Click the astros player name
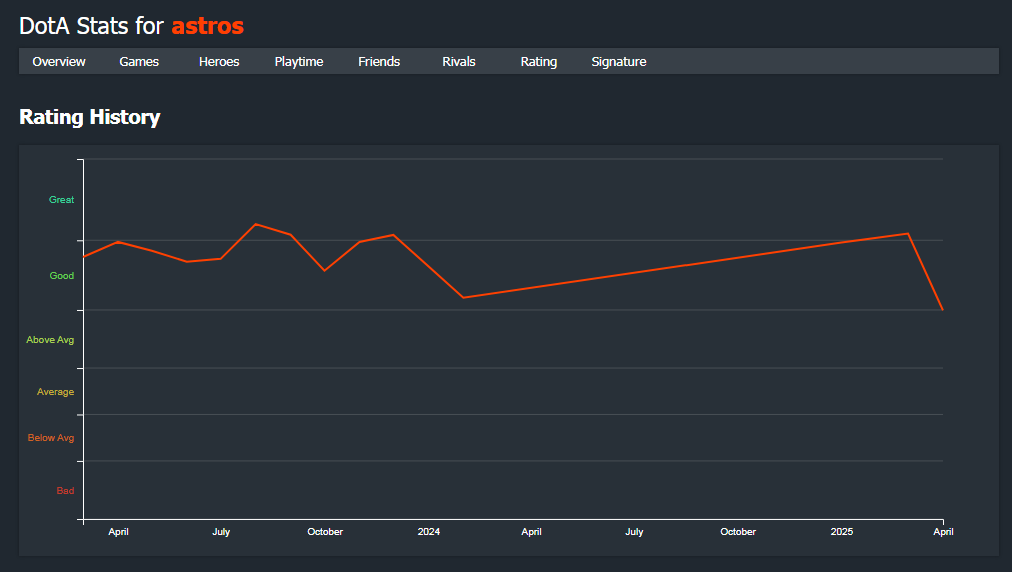 (208, 26)
